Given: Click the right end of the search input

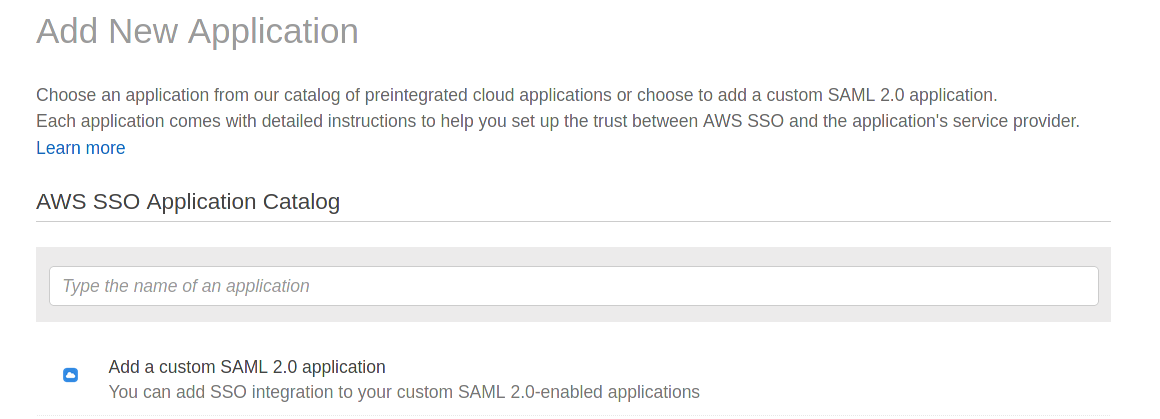Looking at the screenshot, I should 1080,286.
